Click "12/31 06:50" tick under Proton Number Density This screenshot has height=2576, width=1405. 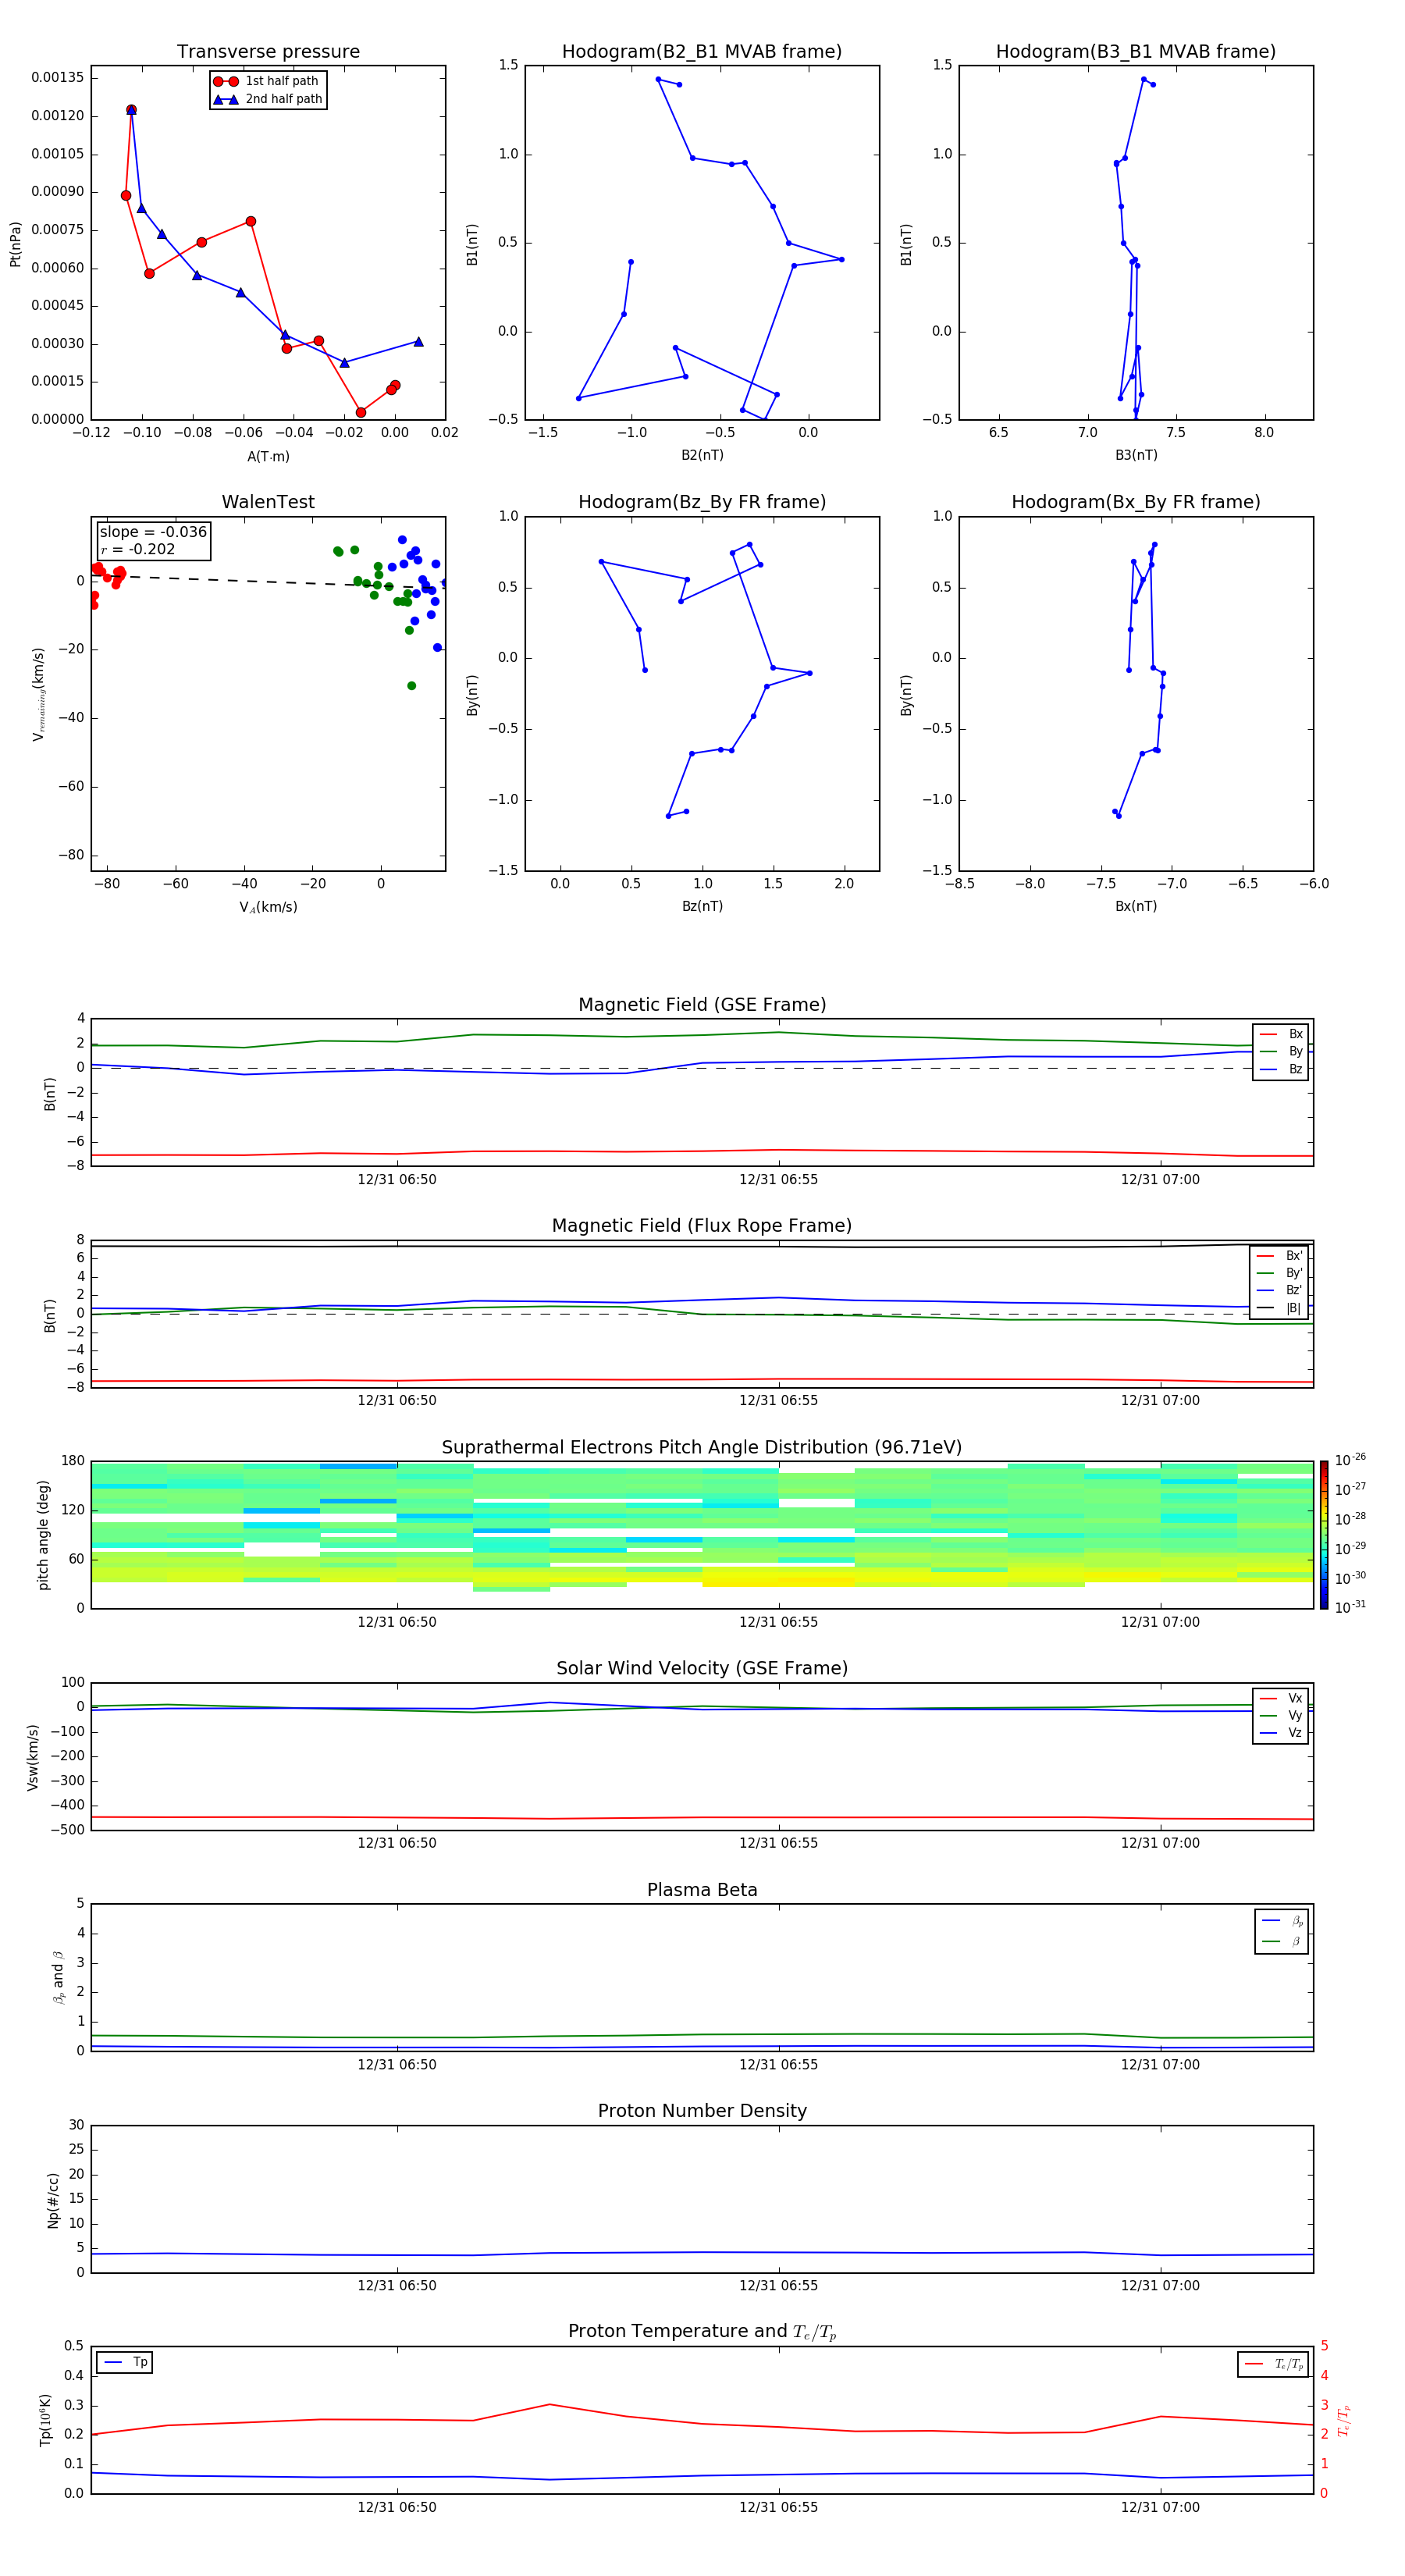(x=397, y=2286)
